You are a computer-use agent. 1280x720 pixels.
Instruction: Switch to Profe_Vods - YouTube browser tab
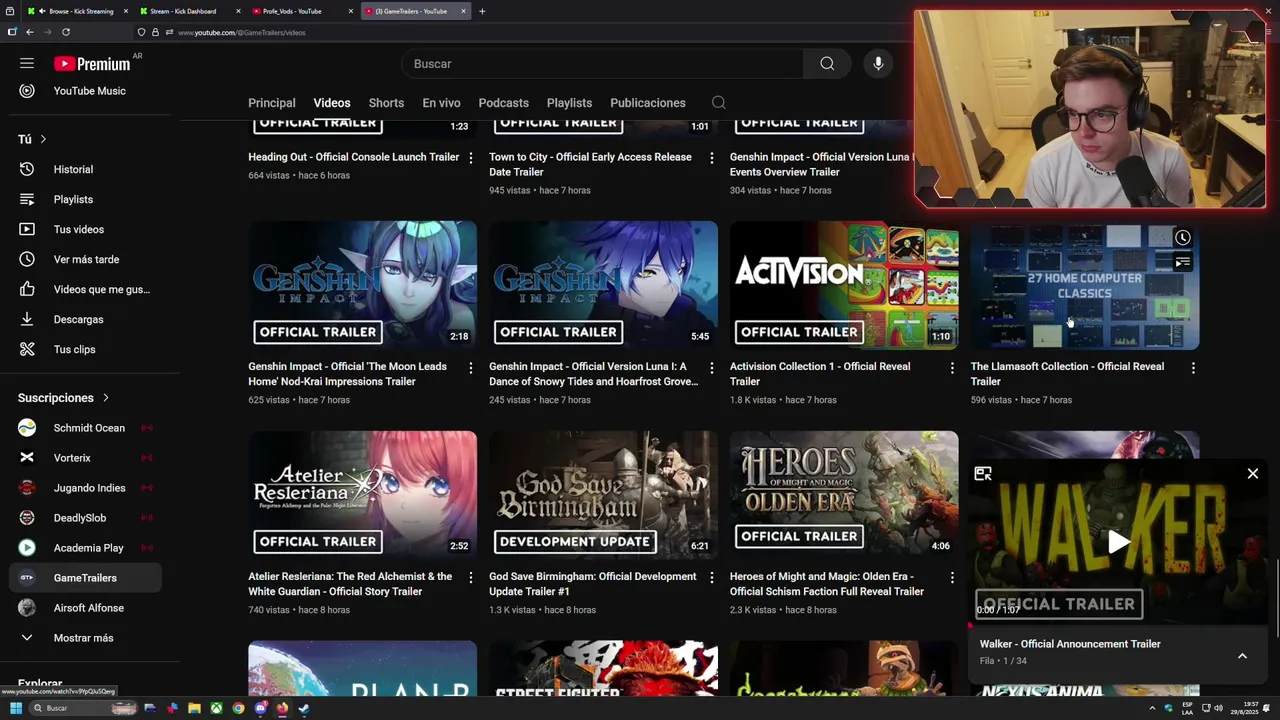(300, 11)
